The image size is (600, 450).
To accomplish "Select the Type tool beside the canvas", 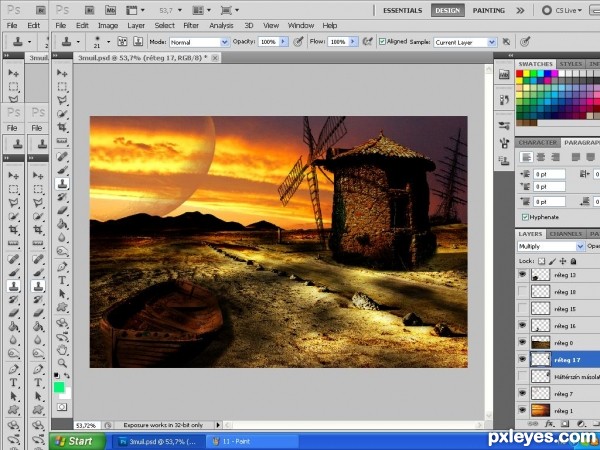I will tap(62, 280).
